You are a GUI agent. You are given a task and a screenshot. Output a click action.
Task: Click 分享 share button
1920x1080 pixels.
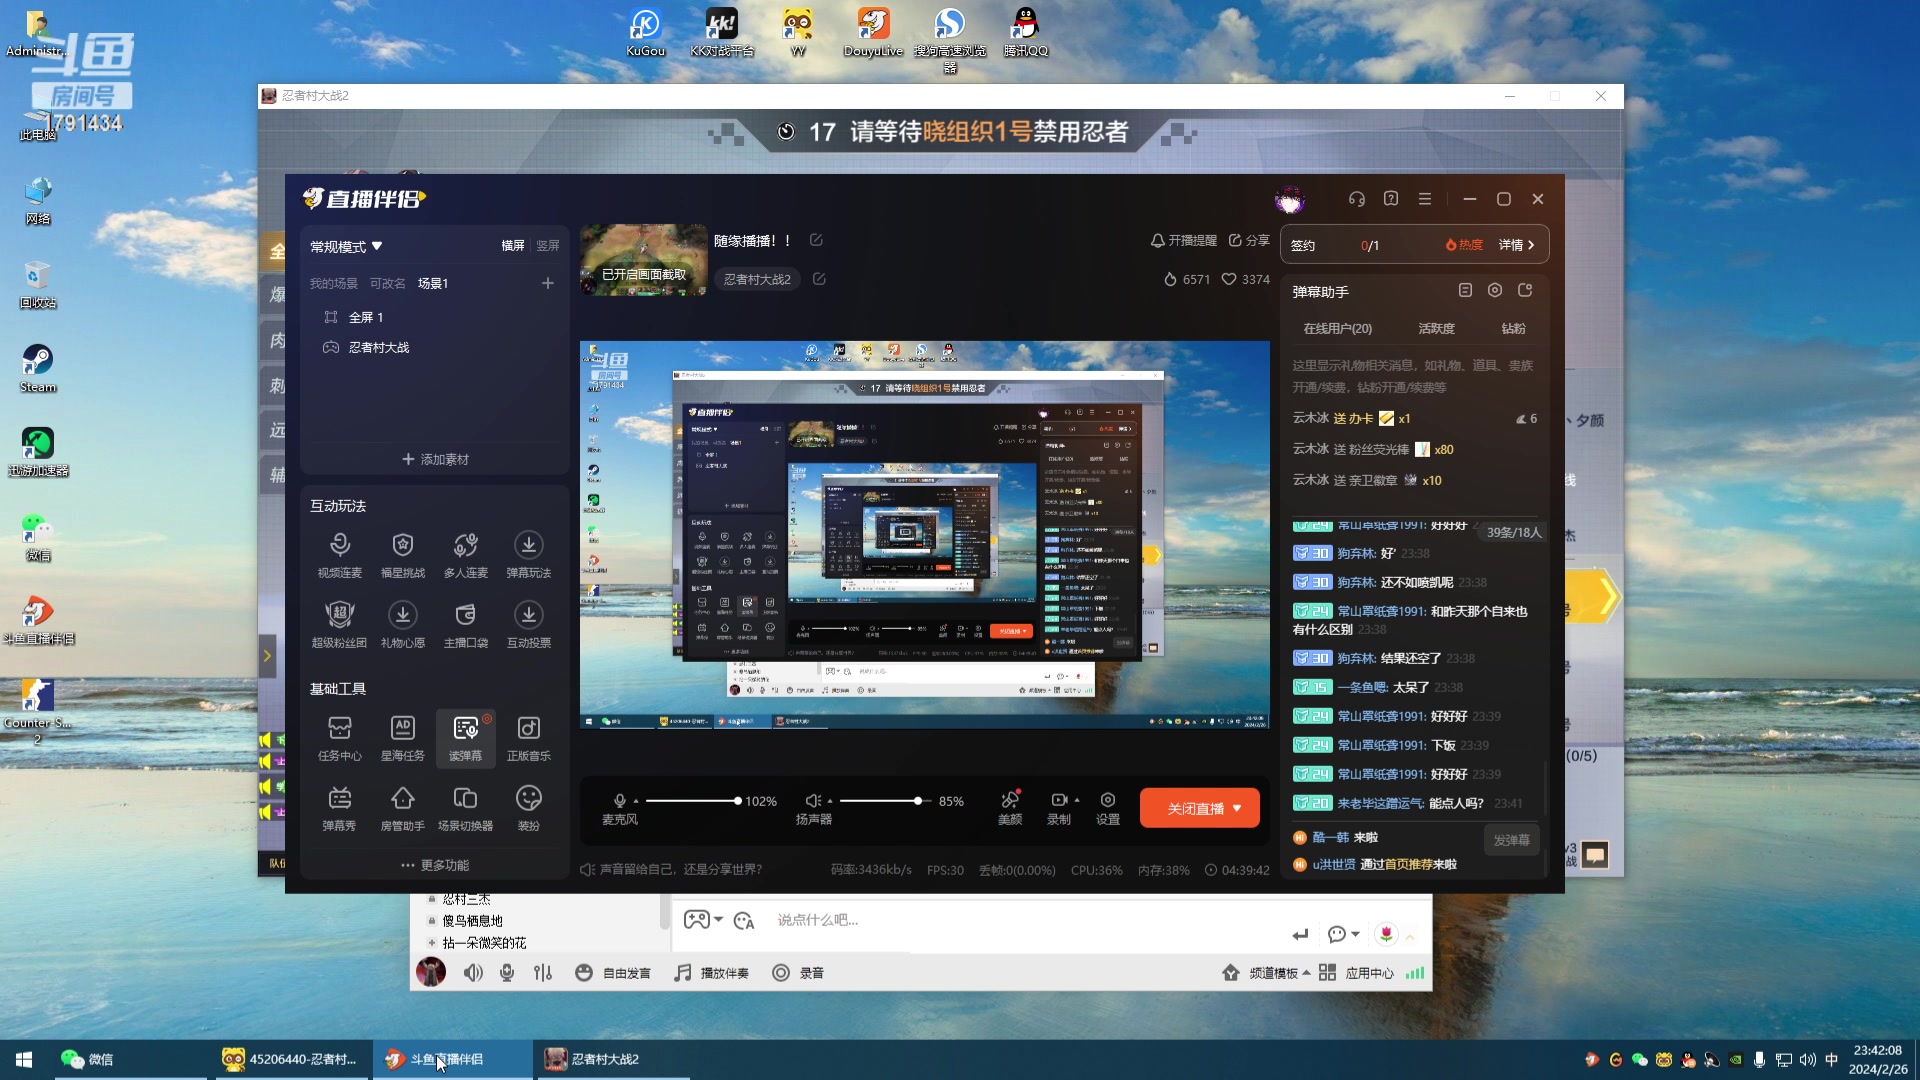point(1249,240)
